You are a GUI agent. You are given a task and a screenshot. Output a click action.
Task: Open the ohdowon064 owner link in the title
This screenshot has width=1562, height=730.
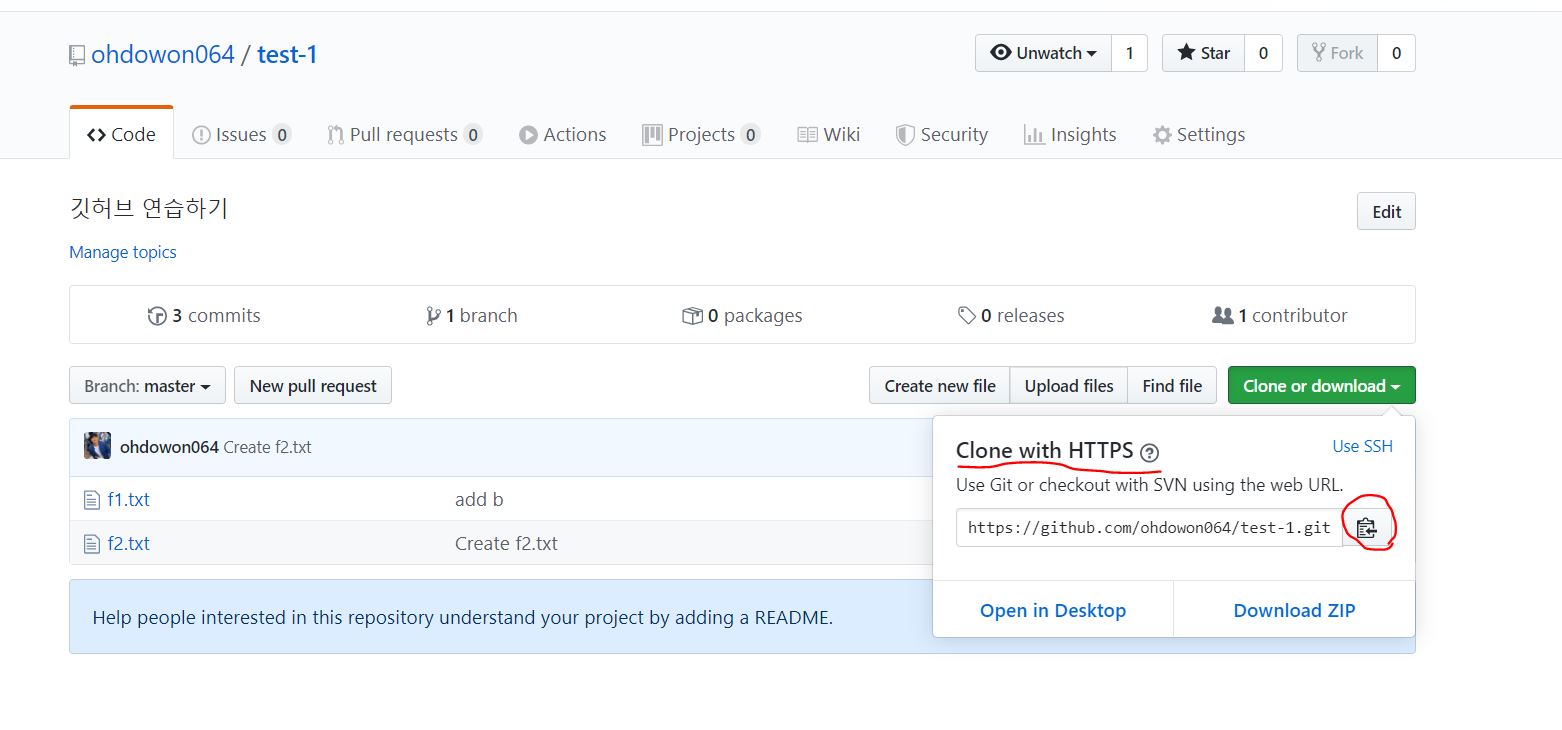tap(163, 54)
